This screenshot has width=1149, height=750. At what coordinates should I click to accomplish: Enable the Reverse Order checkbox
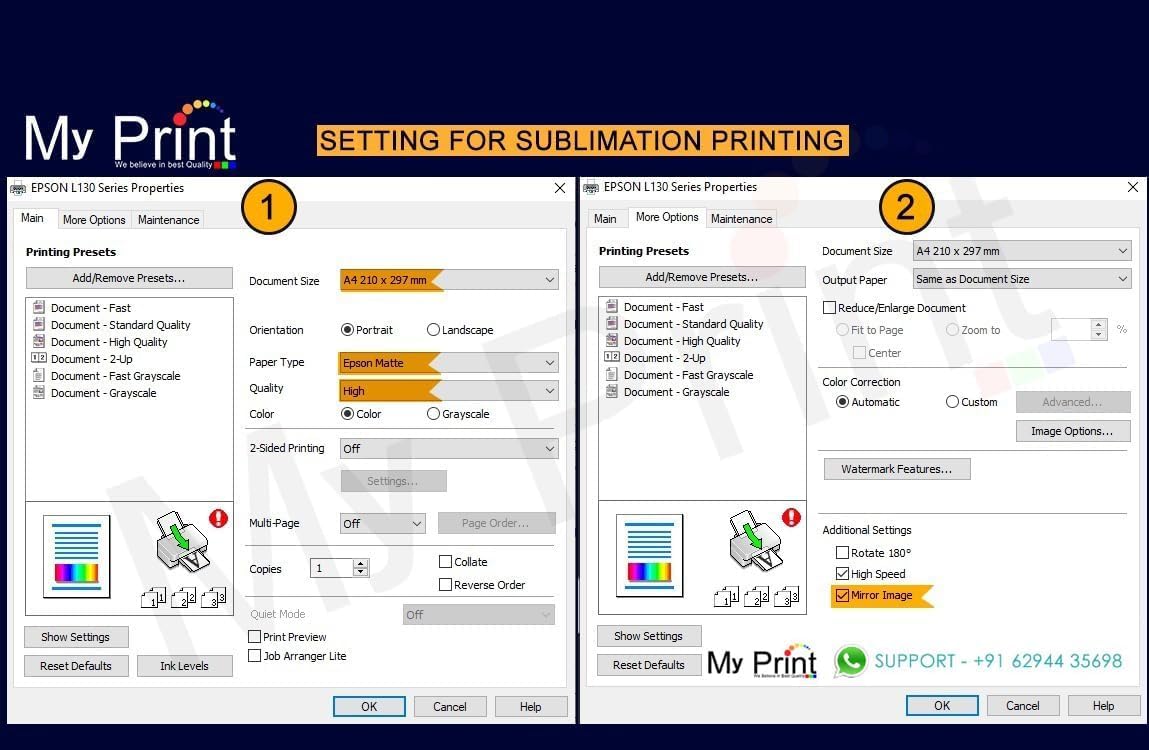[445, 584]
